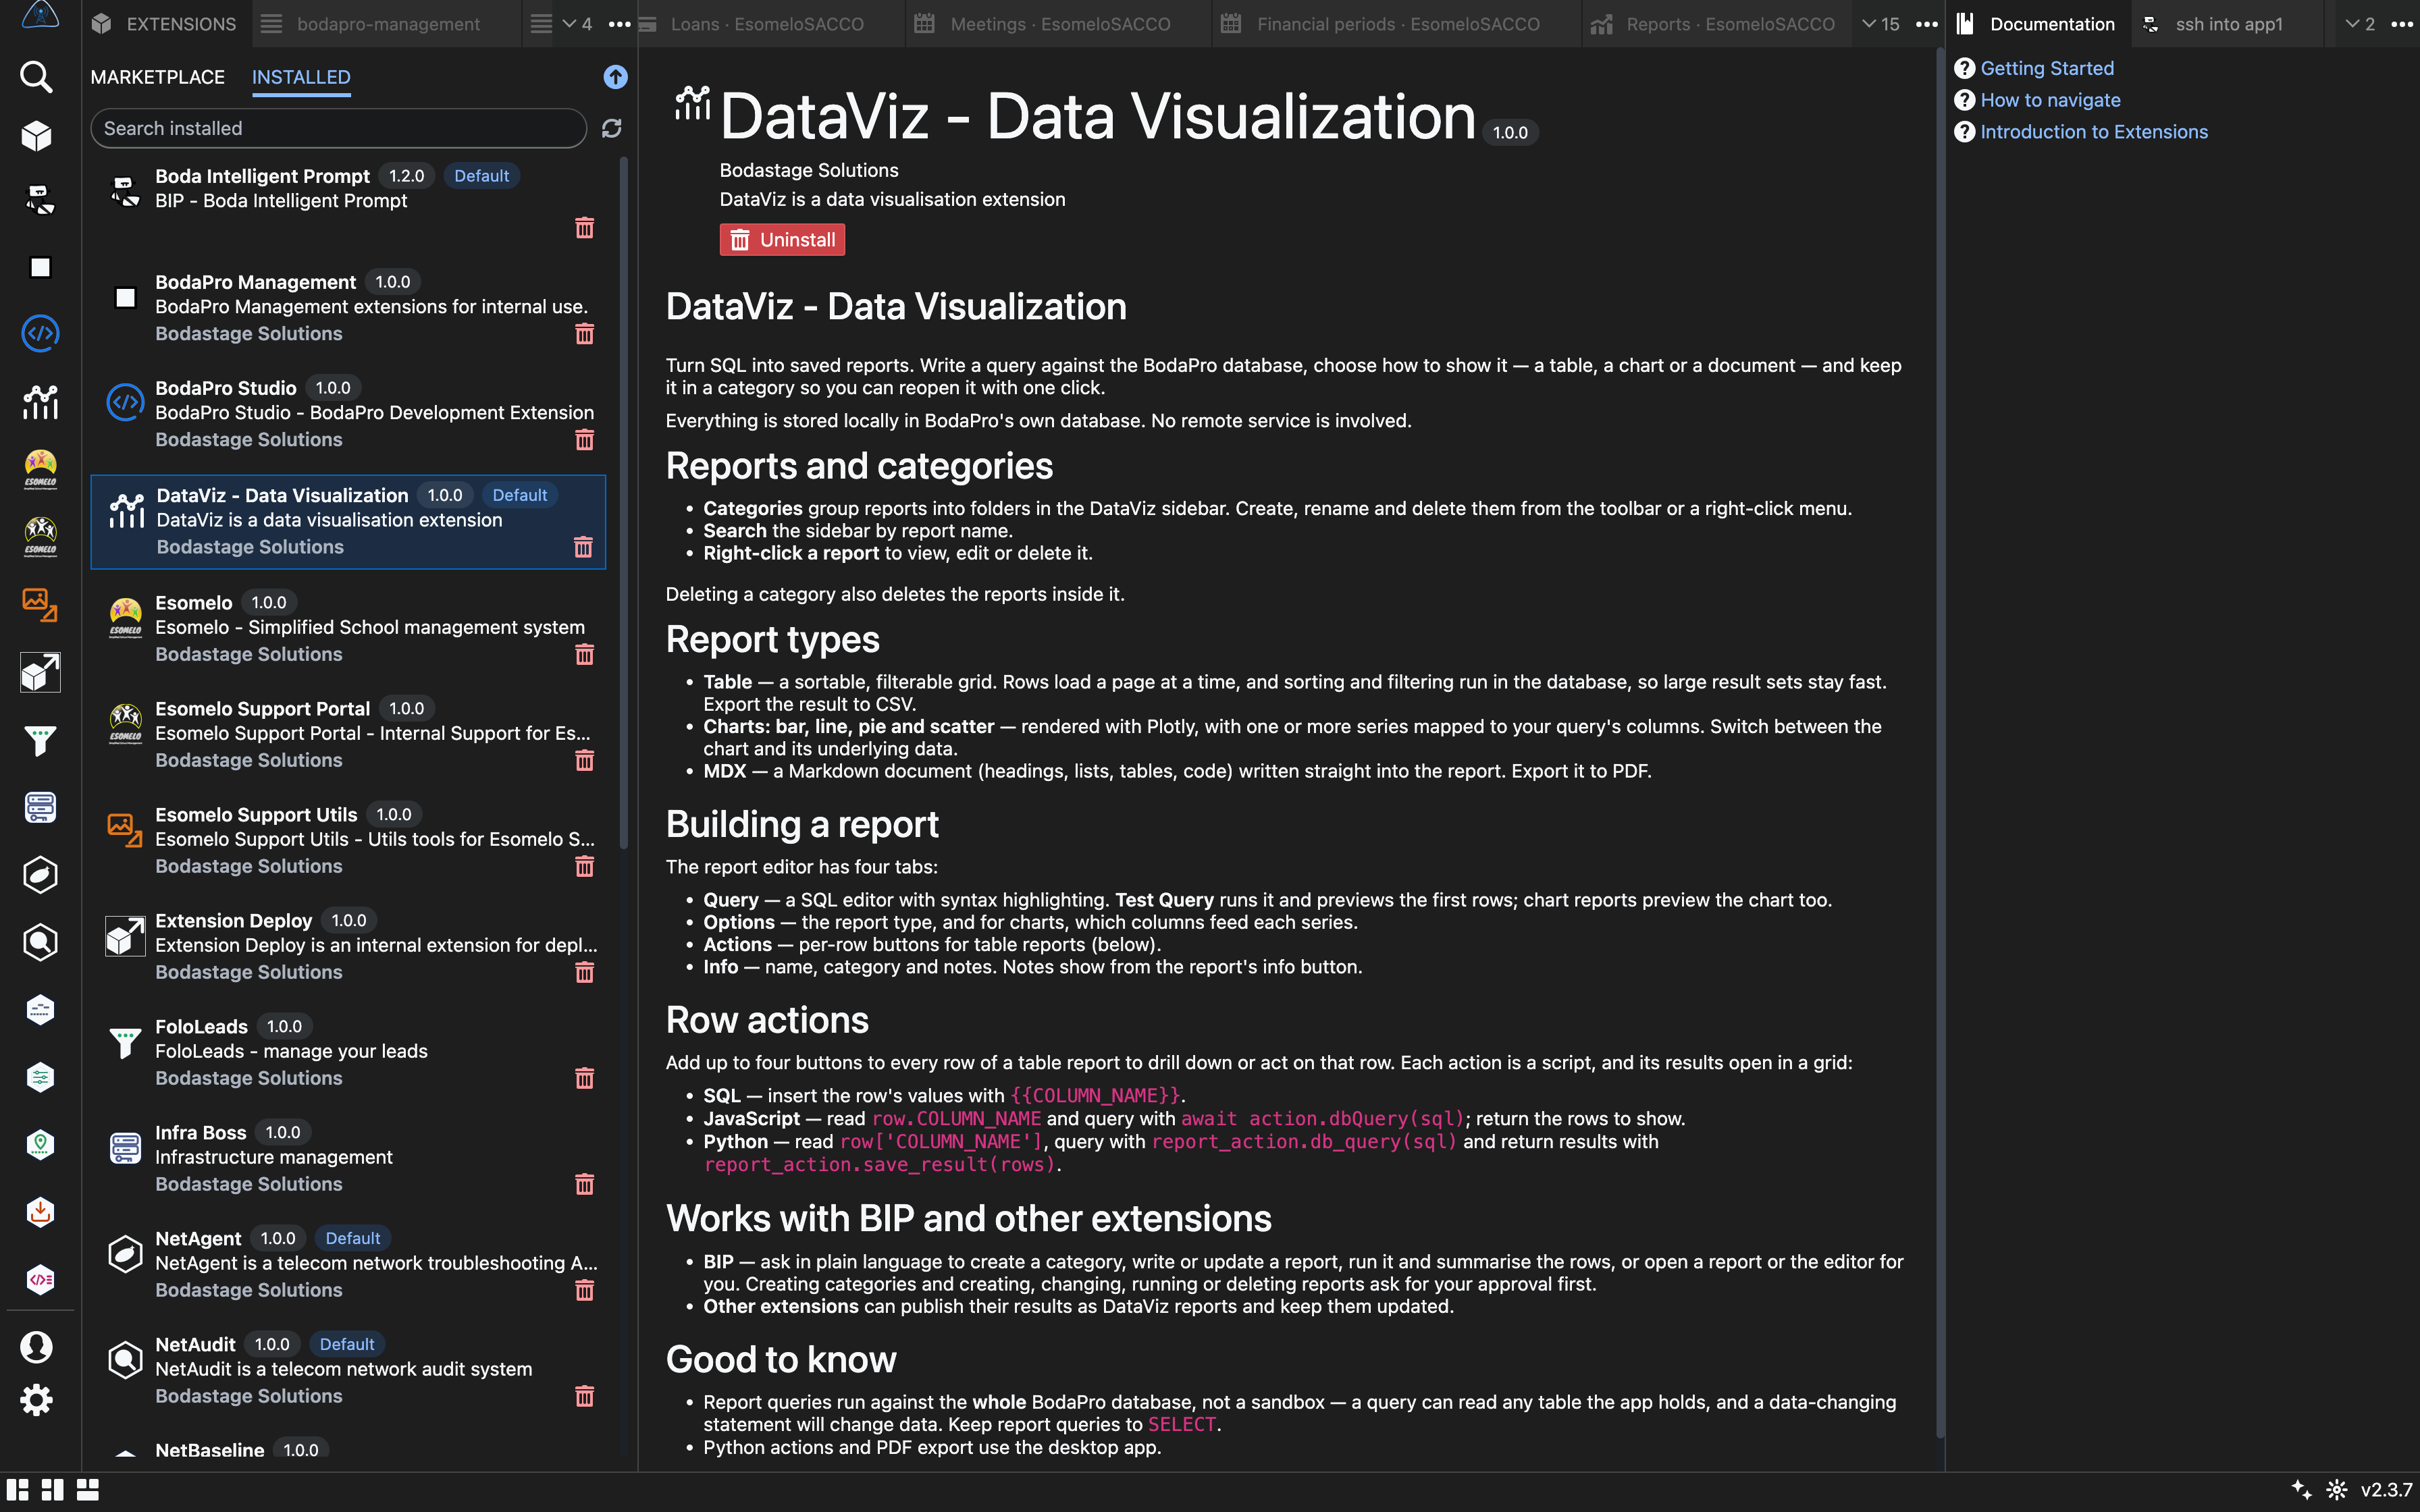The height and width of the screenshot is (1512, 2420).
Task: Open the bodapro-management tab
Action: tap(388, 24)
